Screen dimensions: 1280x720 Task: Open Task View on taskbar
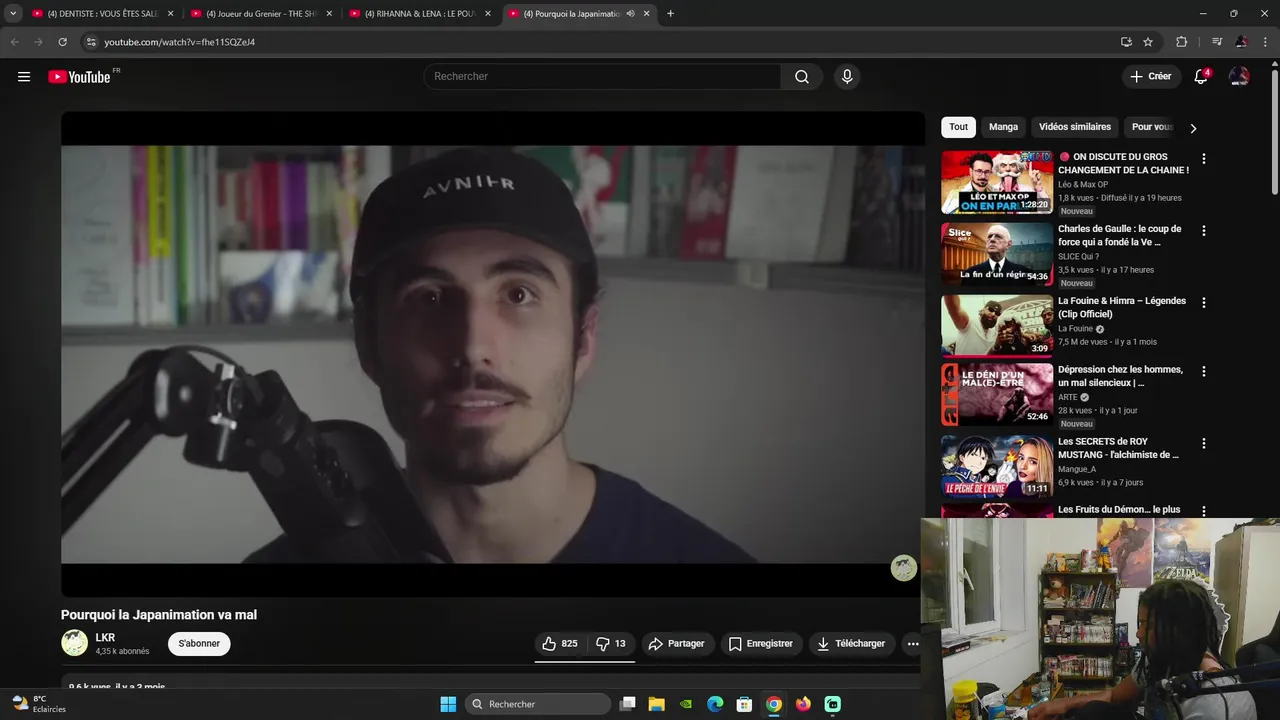click(x=627, y=704)
